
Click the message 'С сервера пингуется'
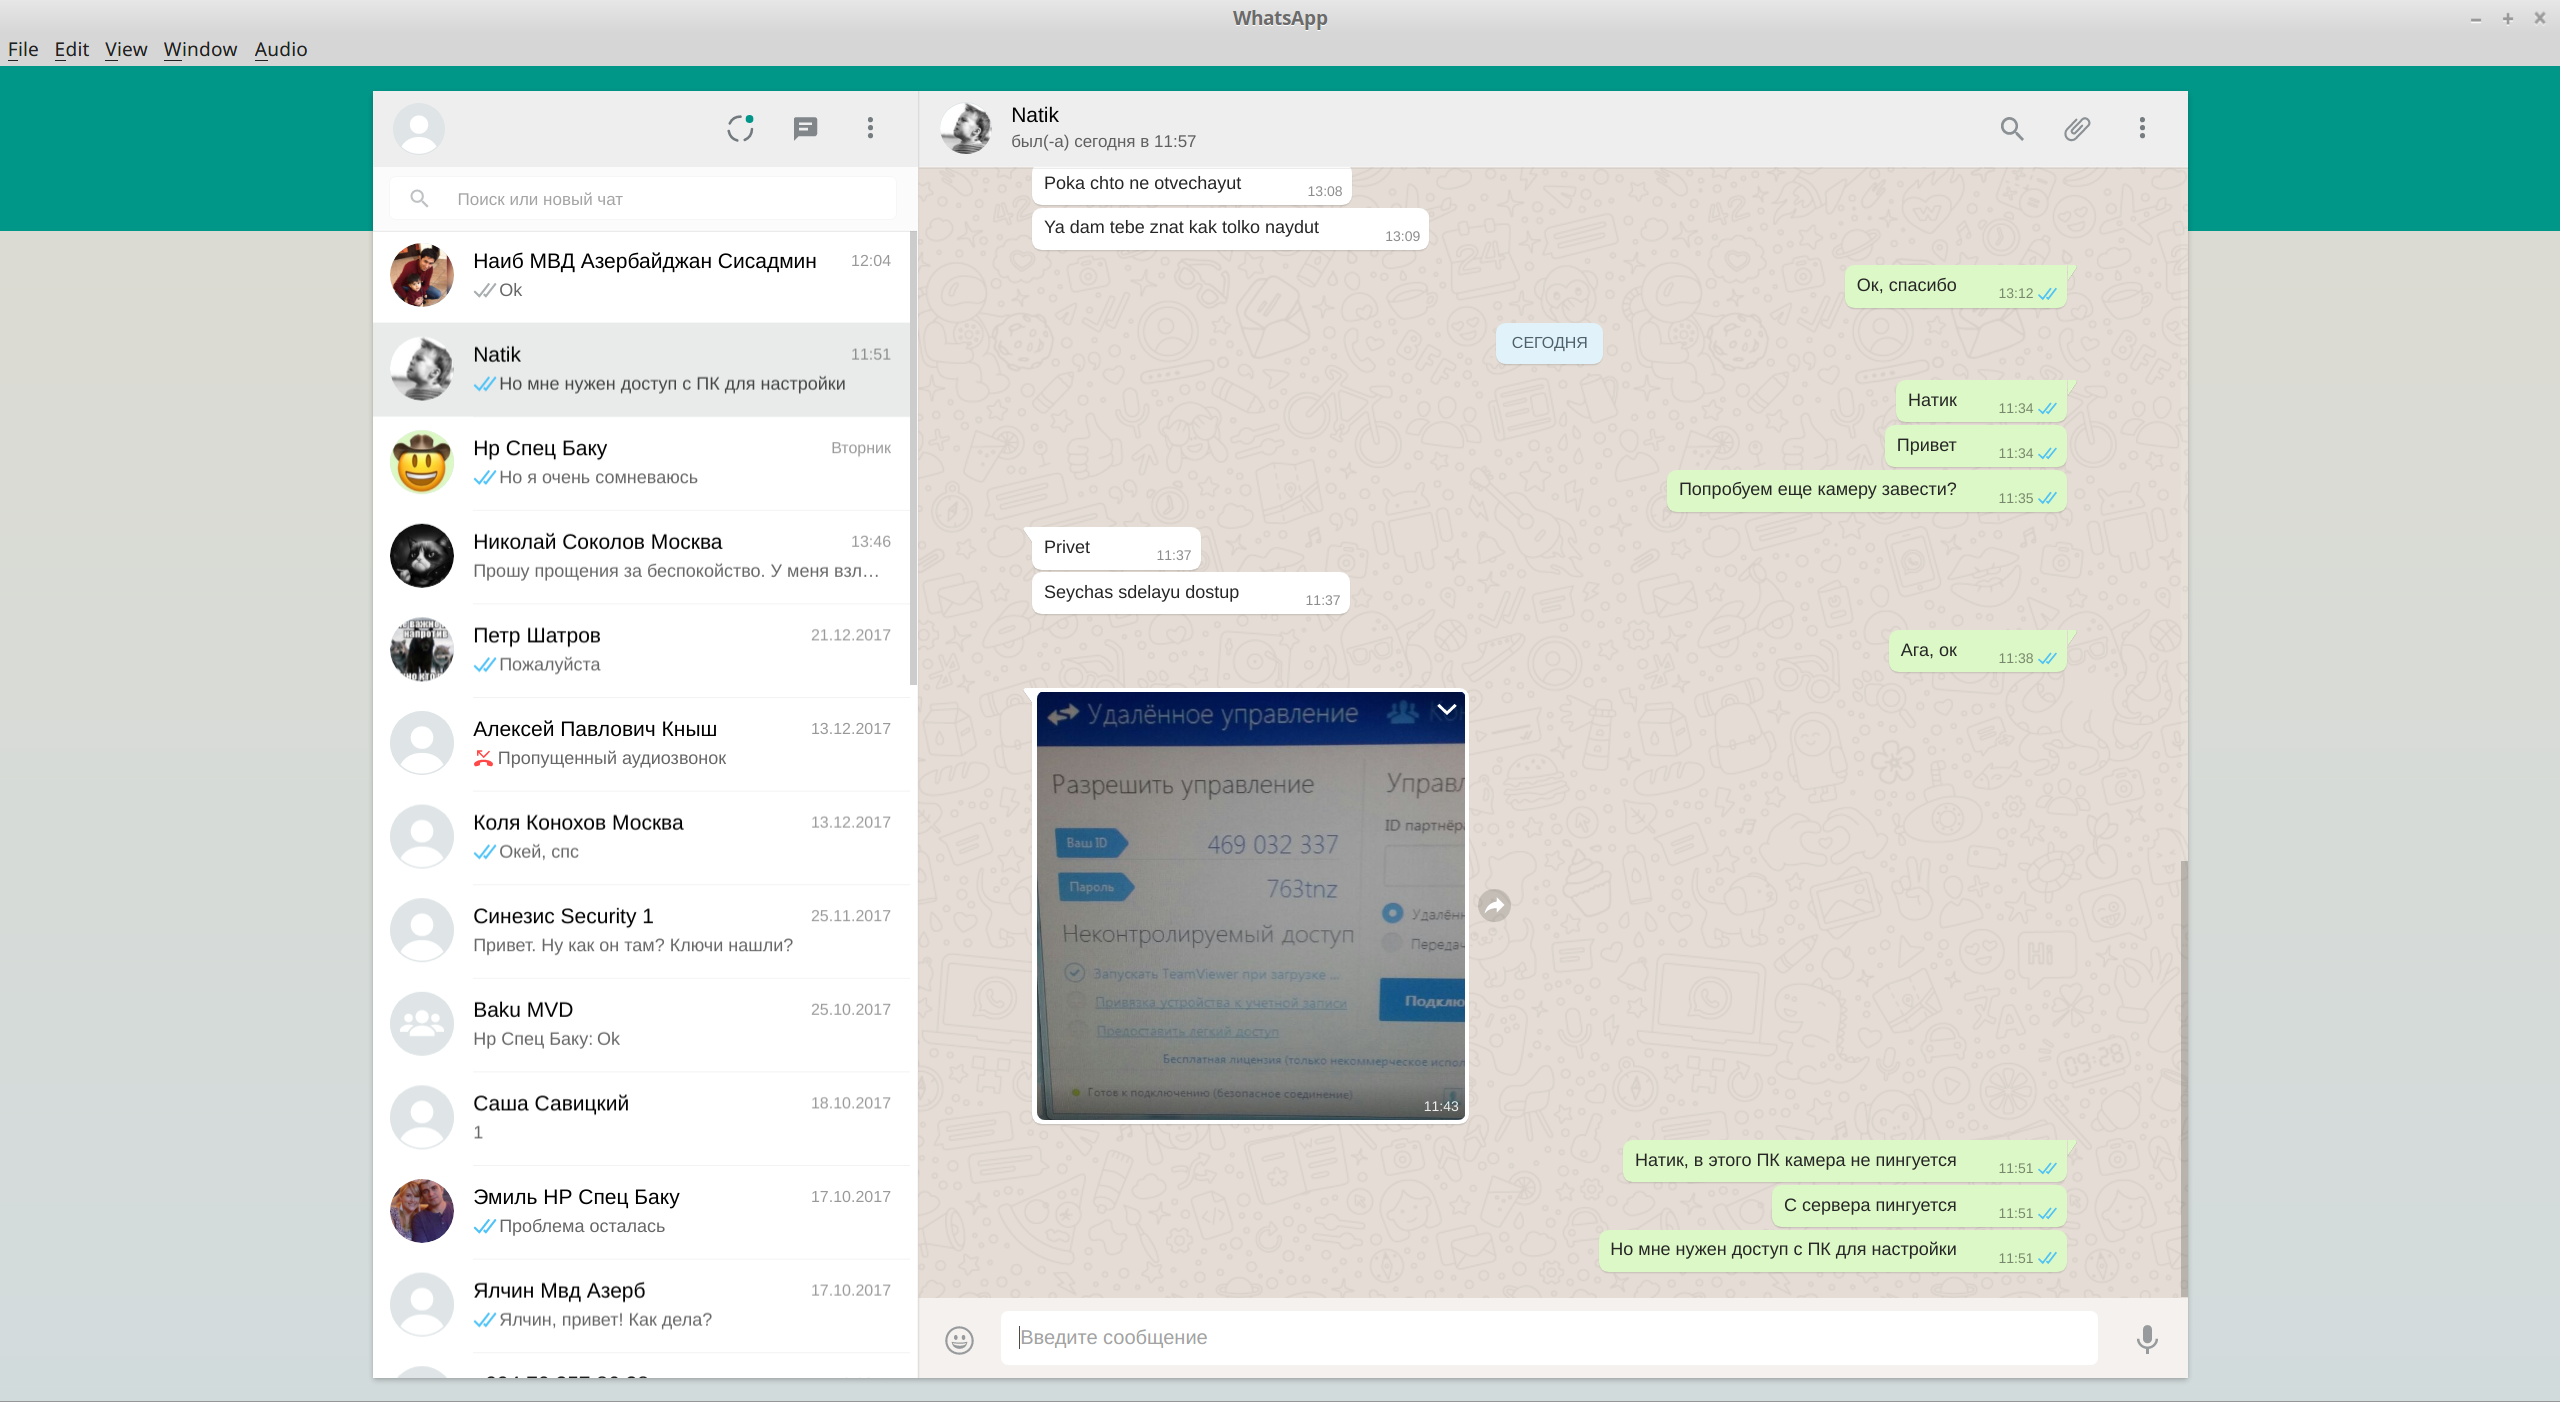[x=1919, y=1206]
